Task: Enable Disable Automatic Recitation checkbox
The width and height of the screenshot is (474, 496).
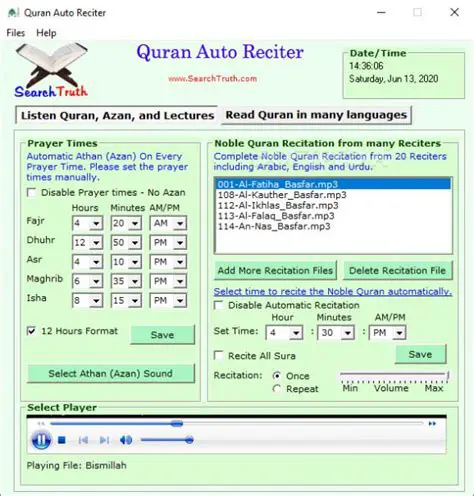Action: click(x=219, y=305)
